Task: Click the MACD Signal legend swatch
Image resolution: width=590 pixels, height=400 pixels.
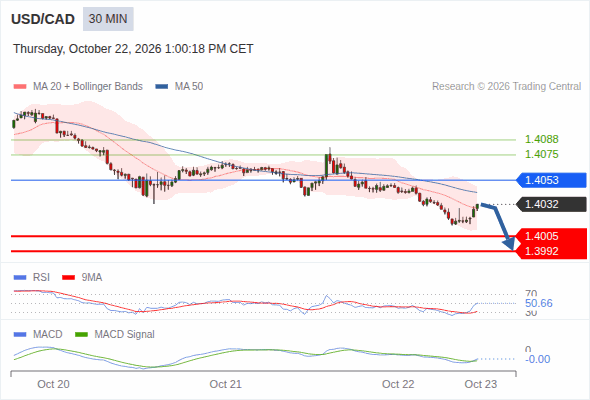Action: (82, 335)
